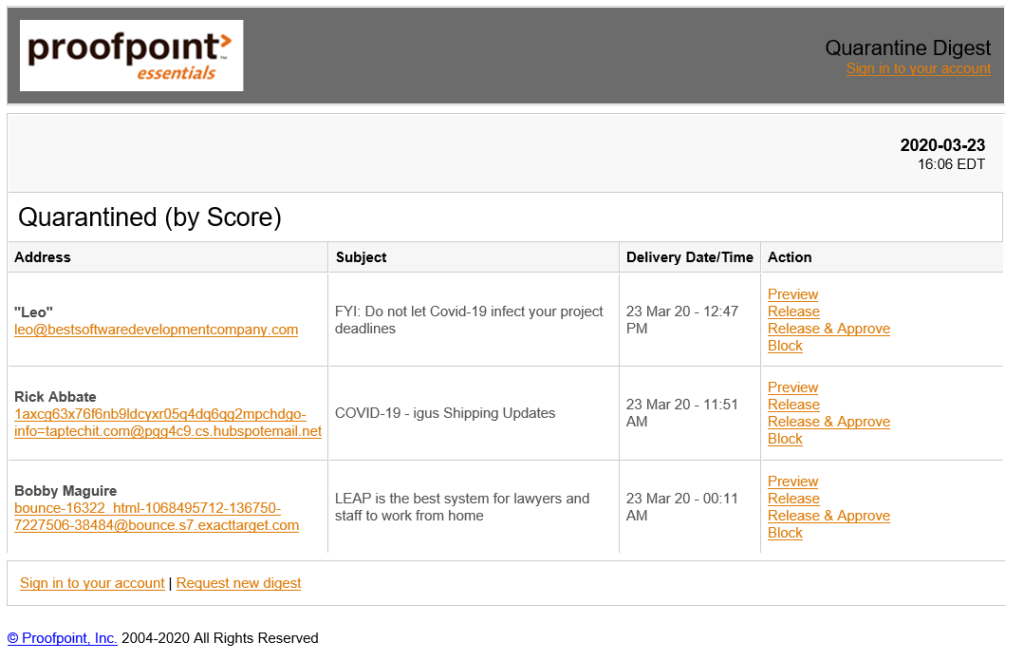Block sender Leo's email
Viewport: 1024px width, 661px height.
(785, 346)
